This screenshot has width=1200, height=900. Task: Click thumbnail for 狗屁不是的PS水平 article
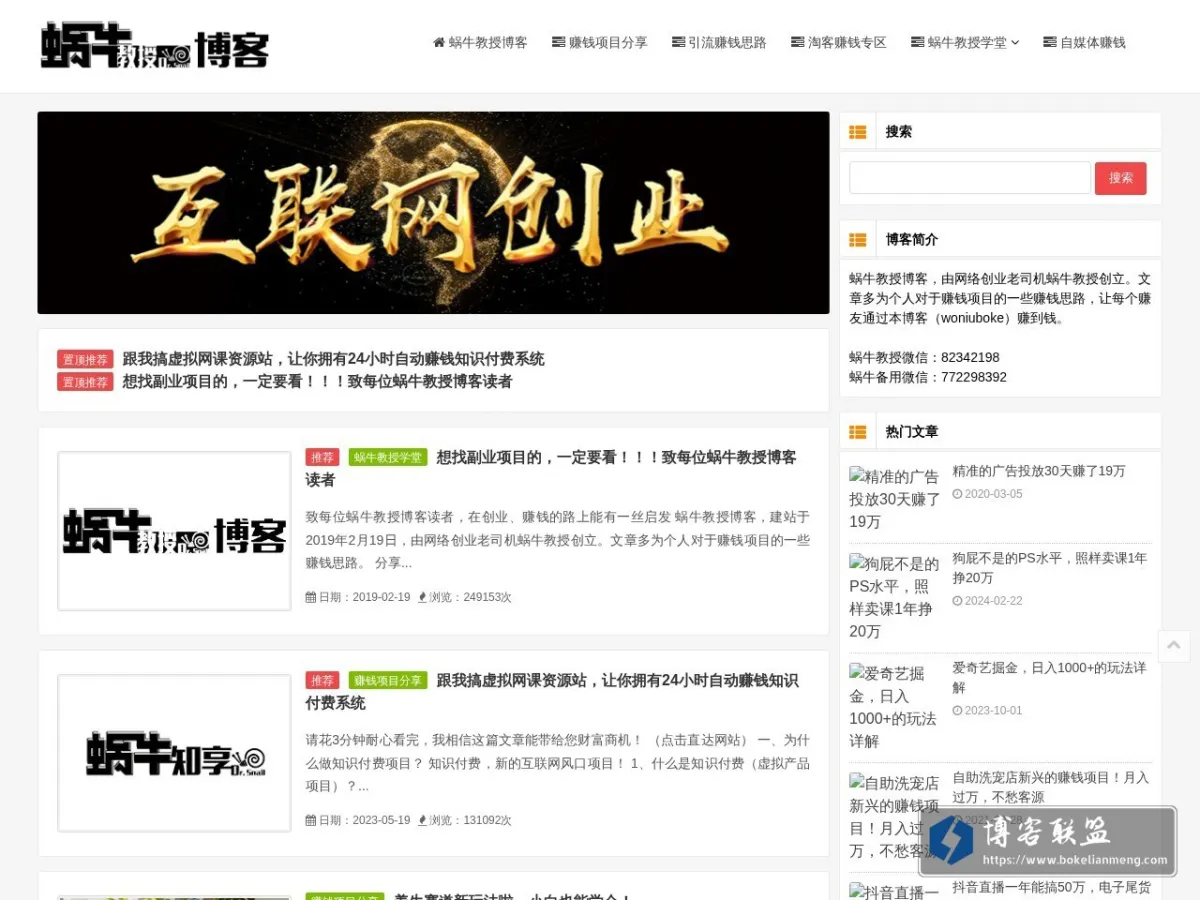(895, 597)
